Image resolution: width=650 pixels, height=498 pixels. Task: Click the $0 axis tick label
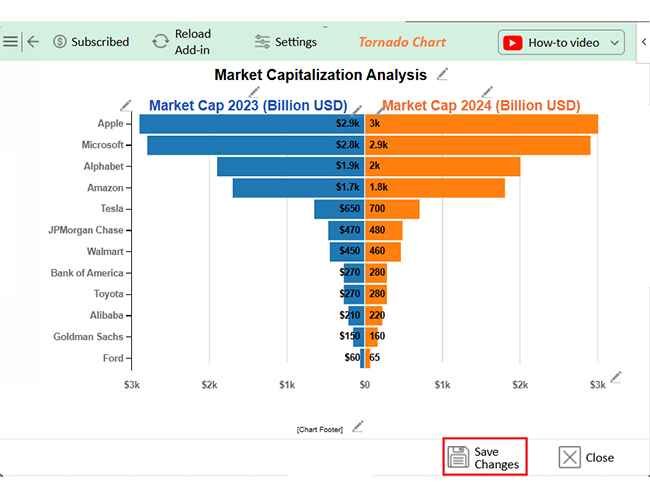click(365, 385)
